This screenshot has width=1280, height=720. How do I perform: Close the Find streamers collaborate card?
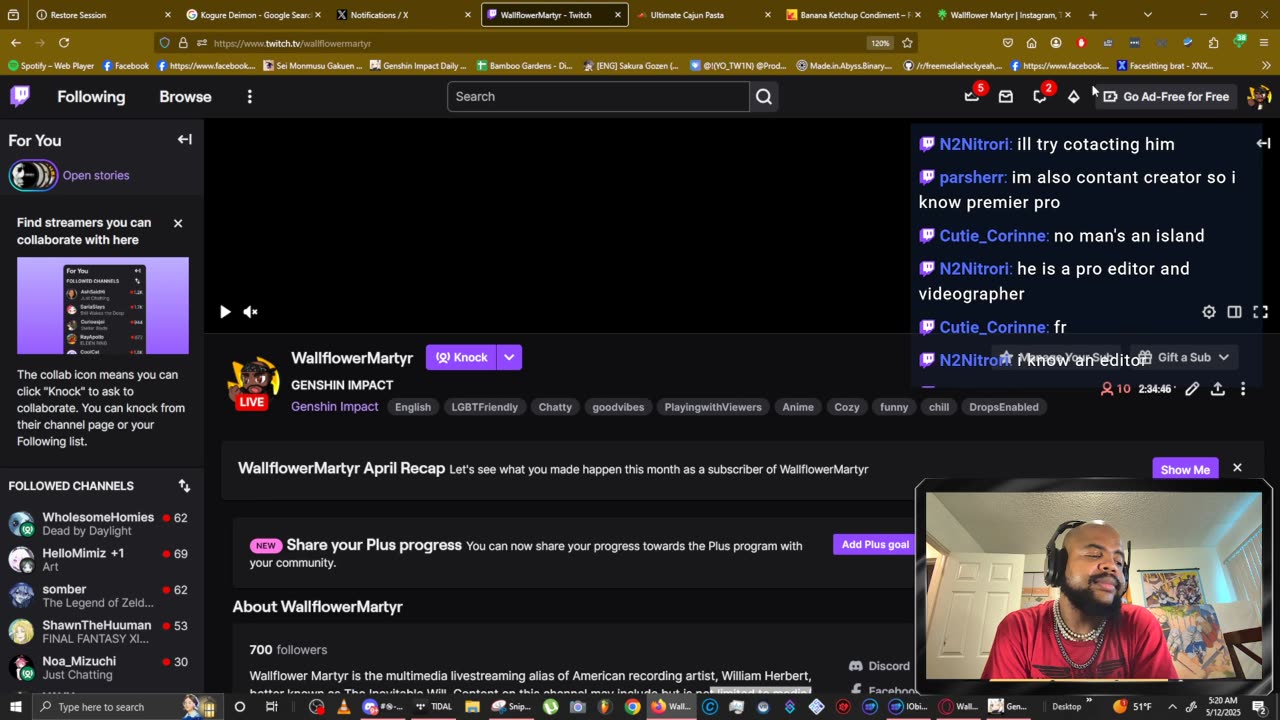[x=178, y=223]
